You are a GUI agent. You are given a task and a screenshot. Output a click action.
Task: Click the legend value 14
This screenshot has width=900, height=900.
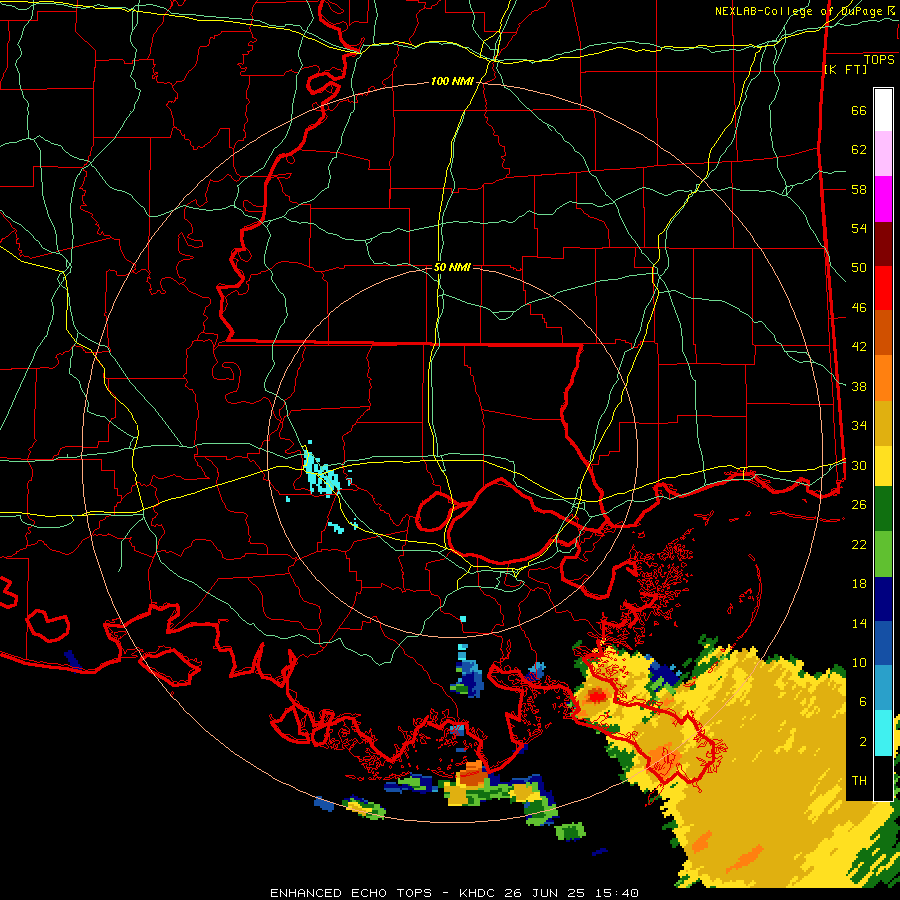coord(859,623)
